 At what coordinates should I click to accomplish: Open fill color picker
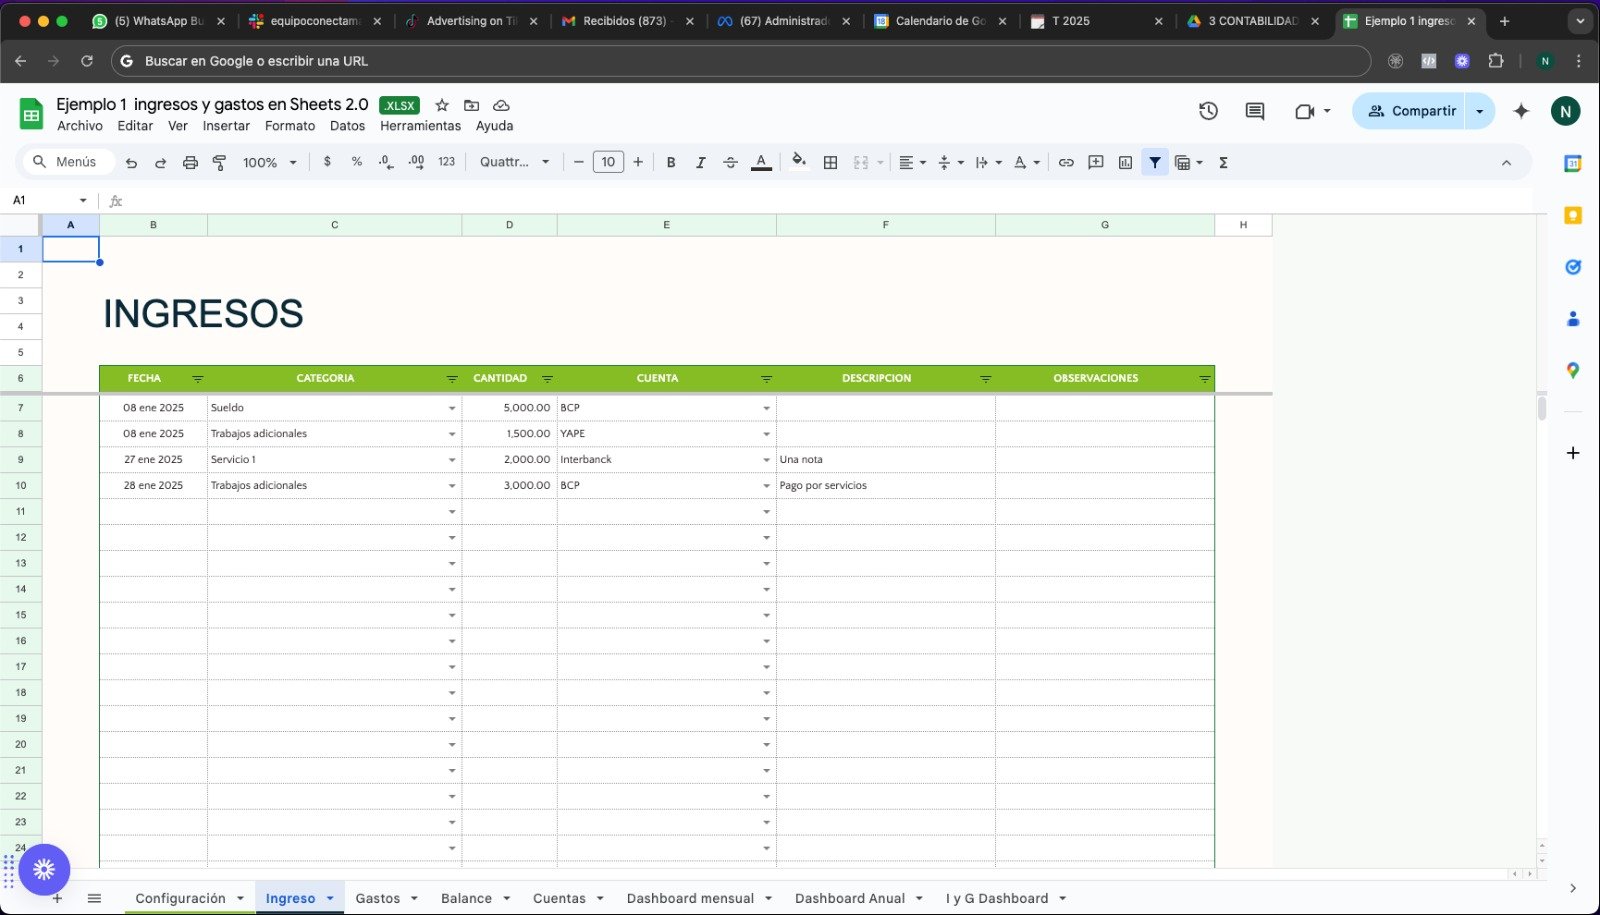[x=798, y=162]
